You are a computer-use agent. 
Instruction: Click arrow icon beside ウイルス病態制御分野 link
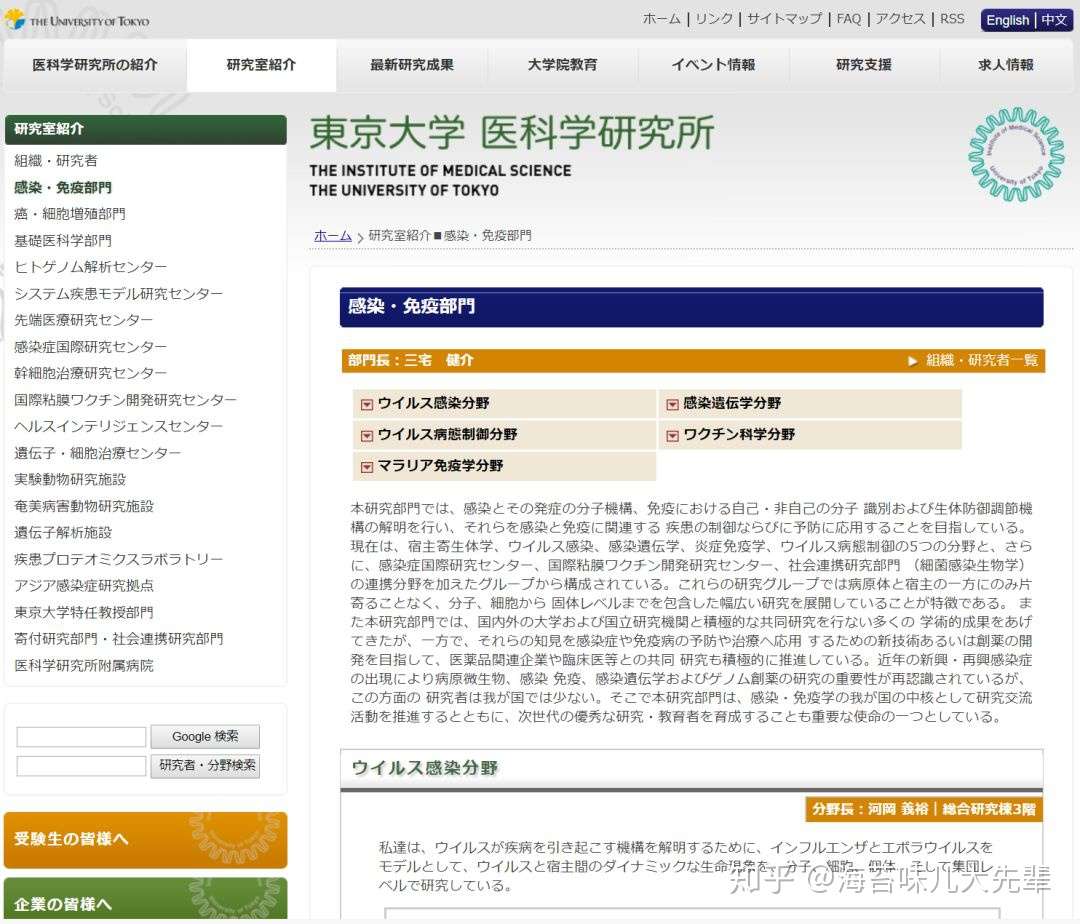(366, 436)
